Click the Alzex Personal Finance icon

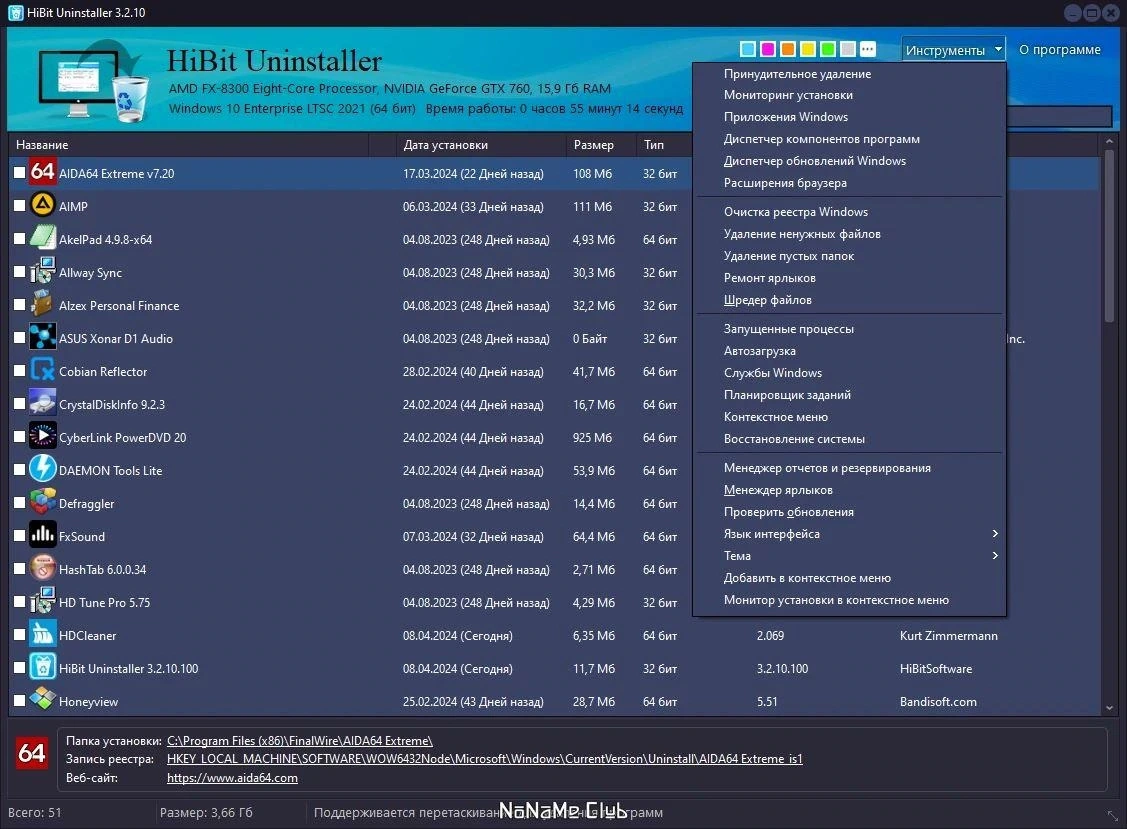click(42, 305)
